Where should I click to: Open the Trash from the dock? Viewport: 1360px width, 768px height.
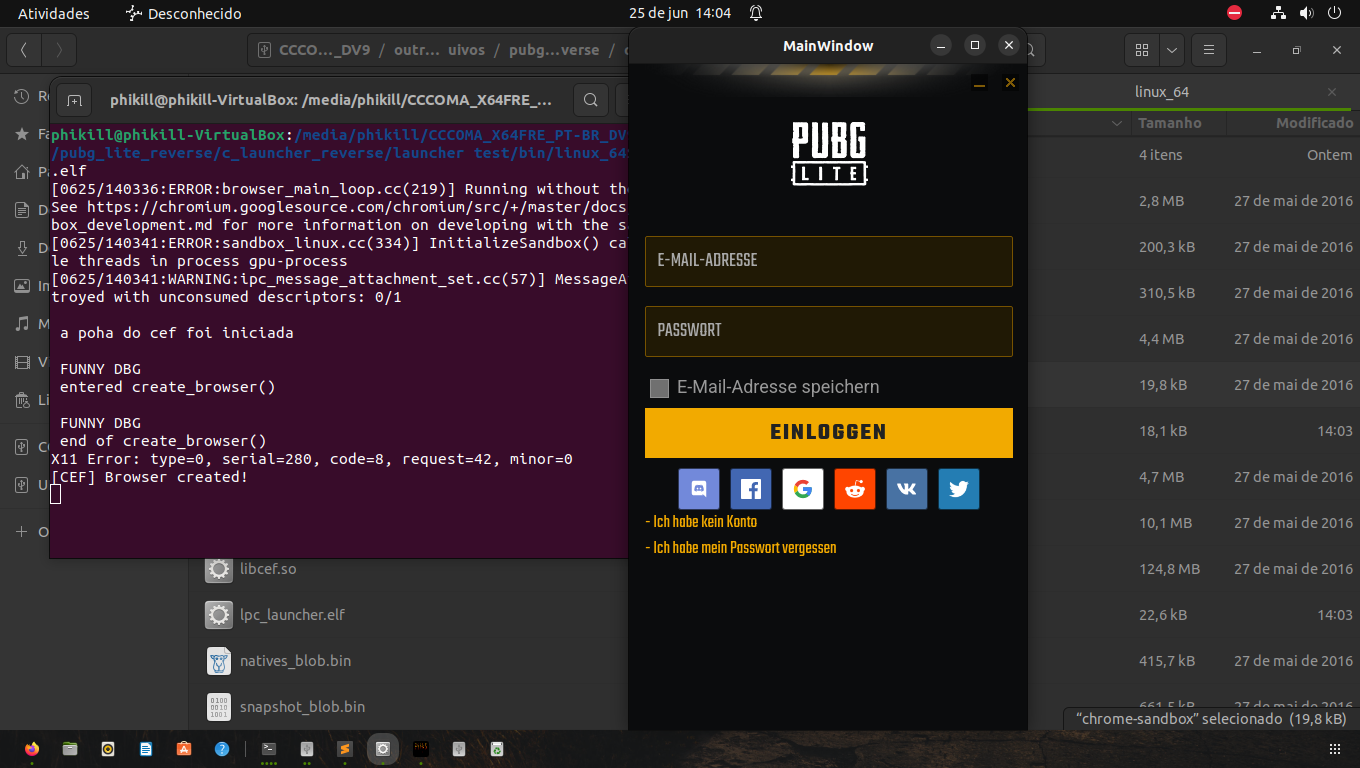point(497,748)
